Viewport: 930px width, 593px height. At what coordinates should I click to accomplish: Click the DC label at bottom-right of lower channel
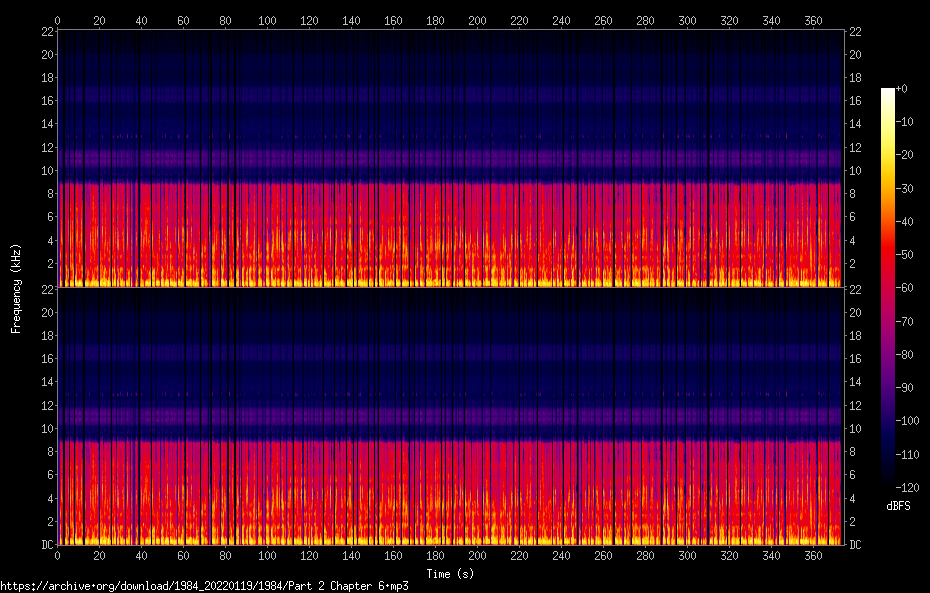tap(855, 545)
